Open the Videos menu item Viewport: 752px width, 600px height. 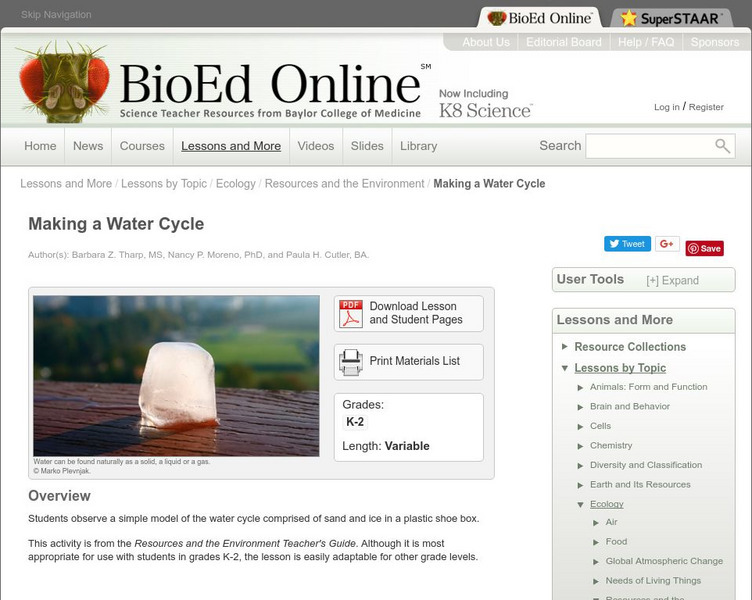point(316,146)
